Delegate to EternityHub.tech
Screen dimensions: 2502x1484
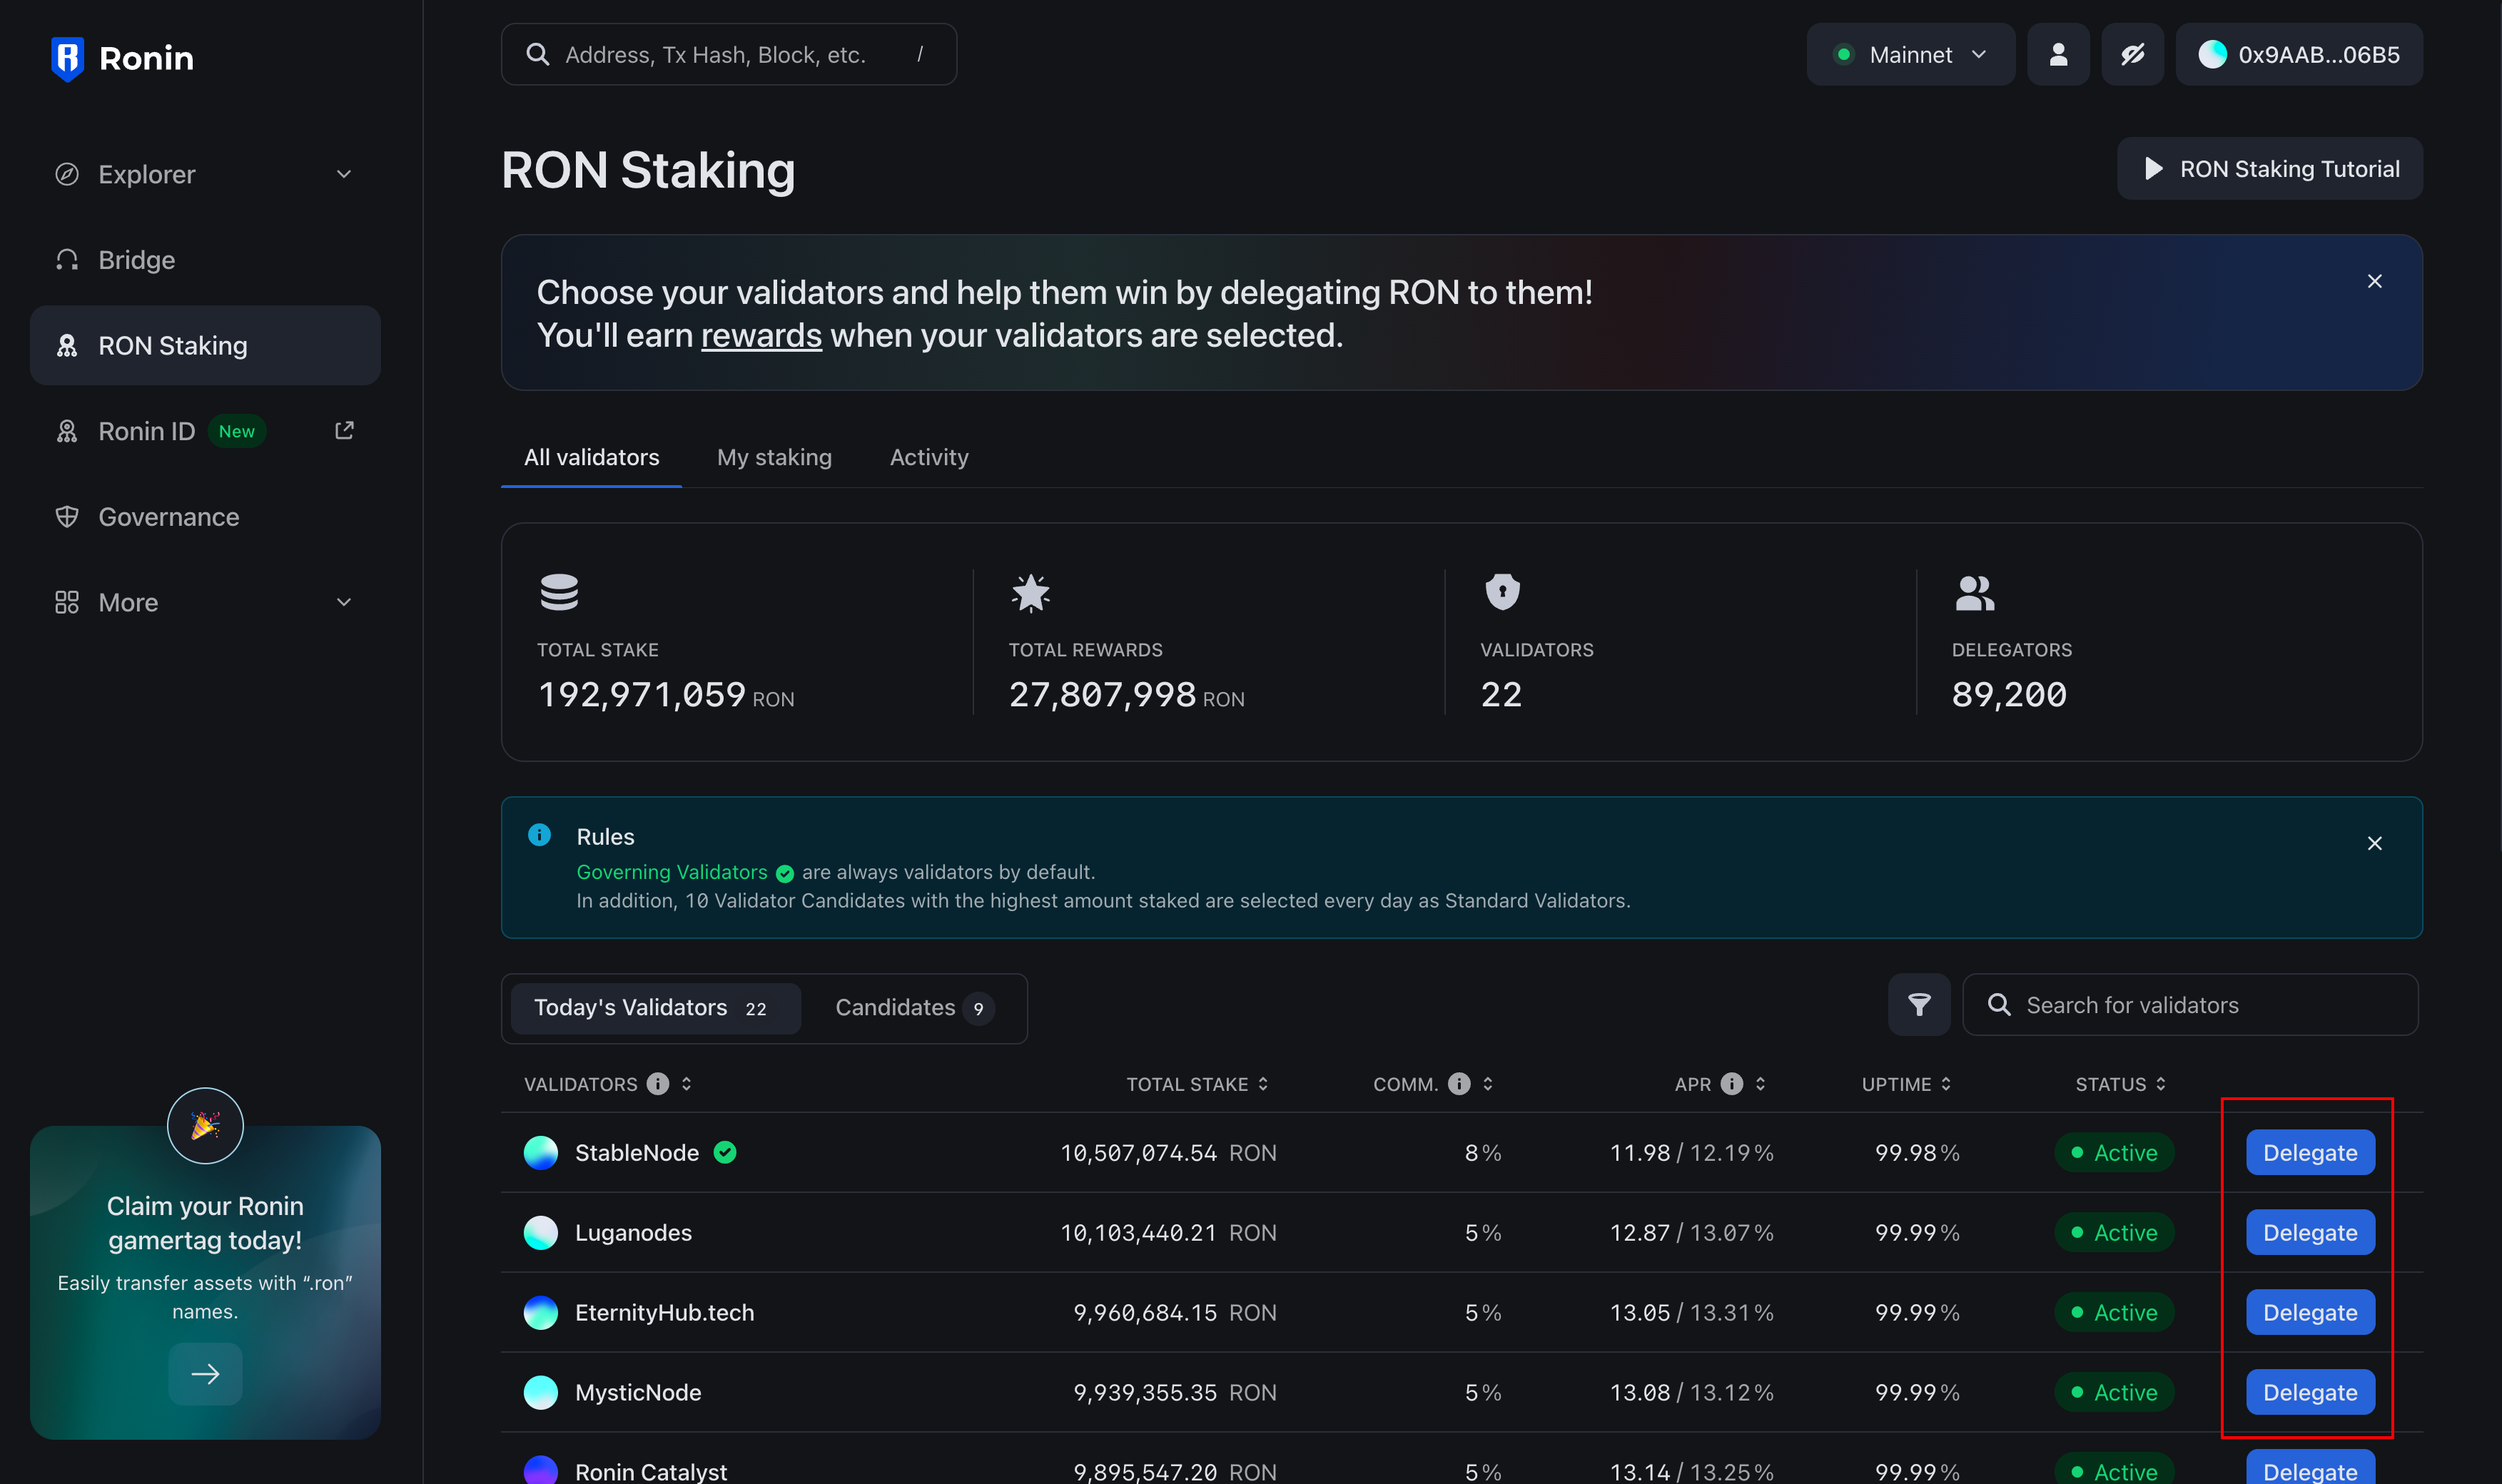pos(2310,1312)
